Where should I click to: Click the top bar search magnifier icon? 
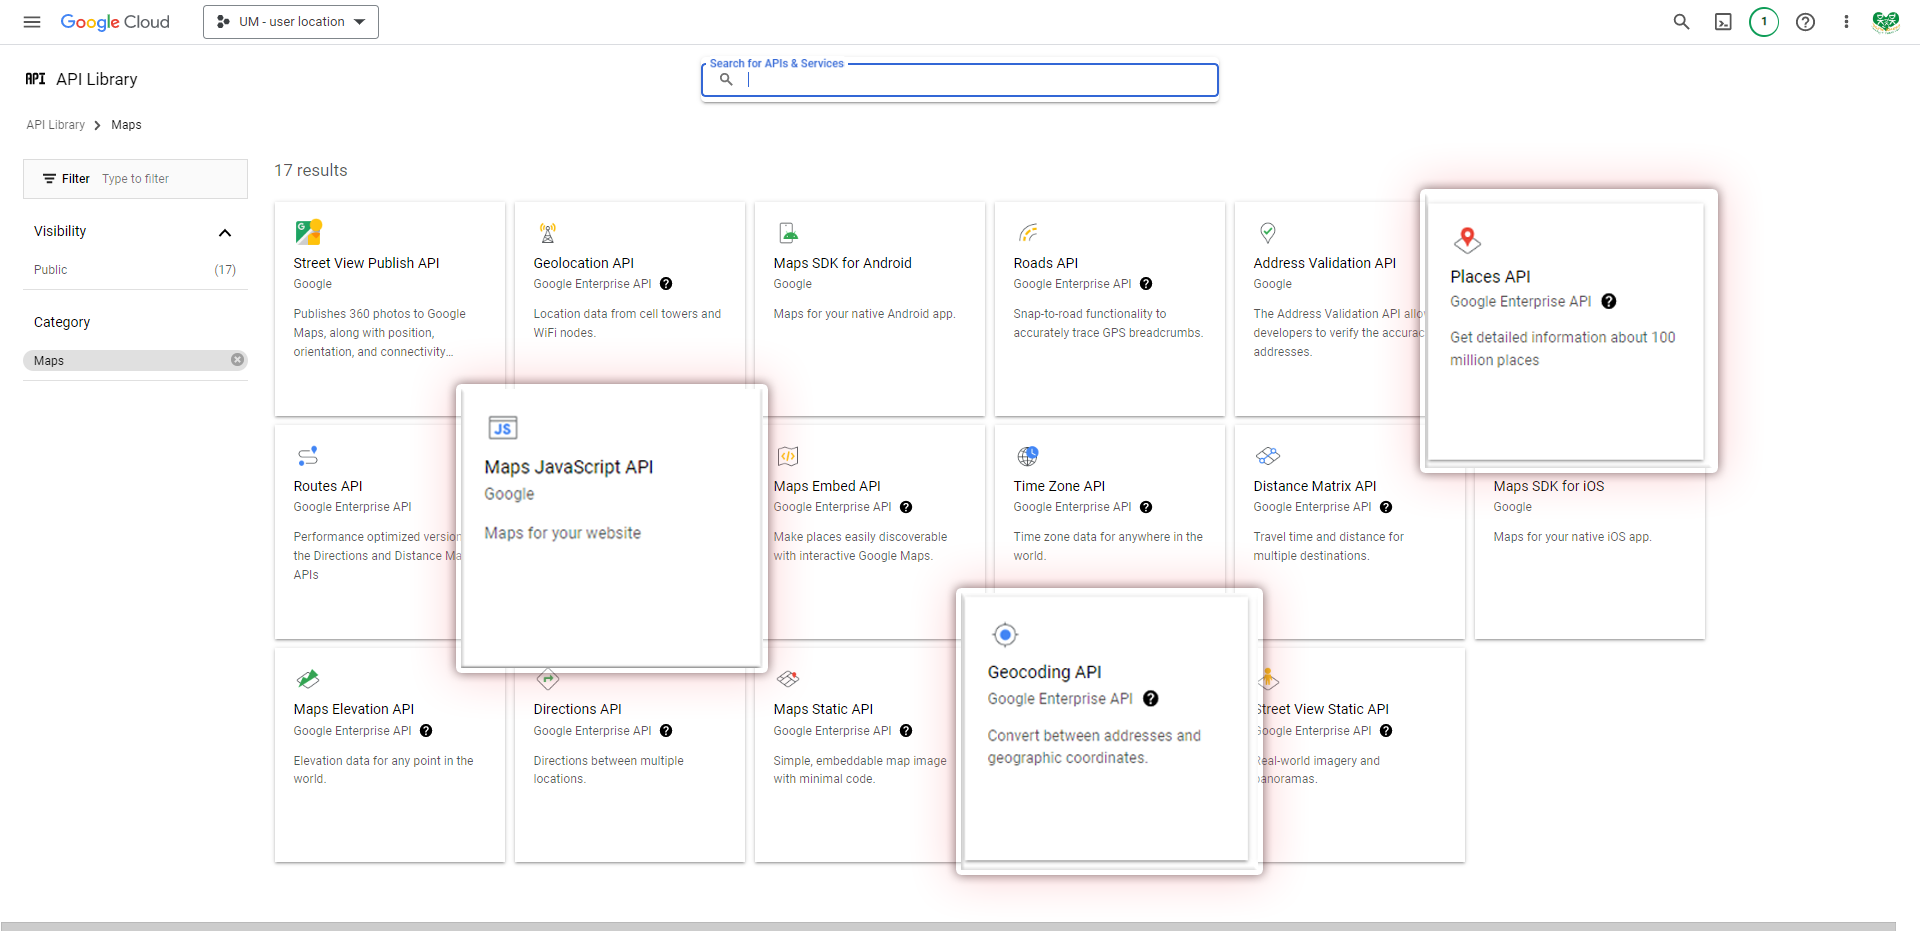click(x=1681, y=22)
